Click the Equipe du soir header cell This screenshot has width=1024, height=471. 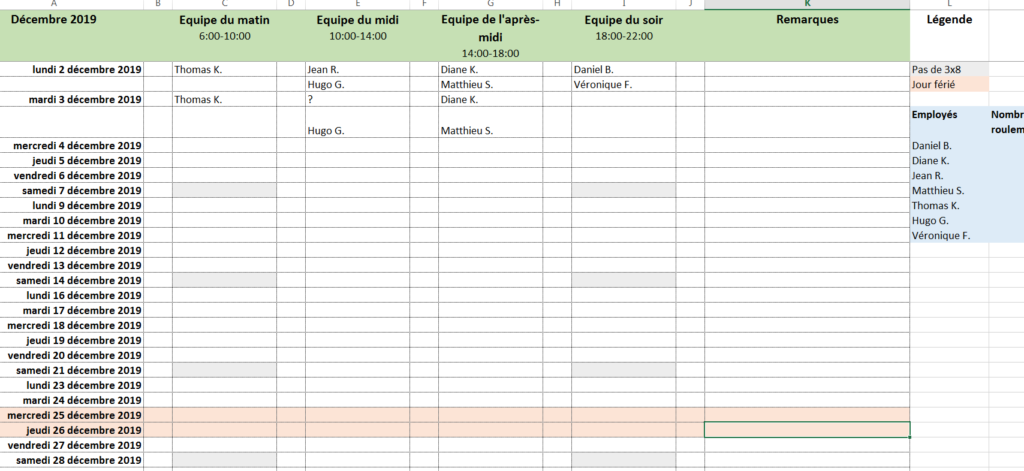tap(624, 36)
